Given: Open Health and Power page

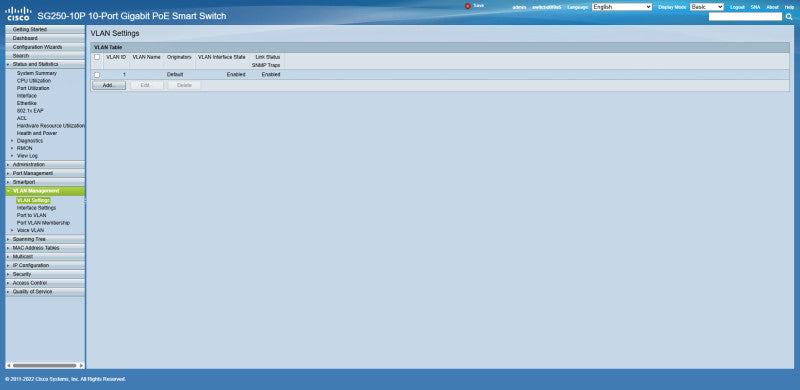Looking at the screenshot, I should tap(37, 133).
